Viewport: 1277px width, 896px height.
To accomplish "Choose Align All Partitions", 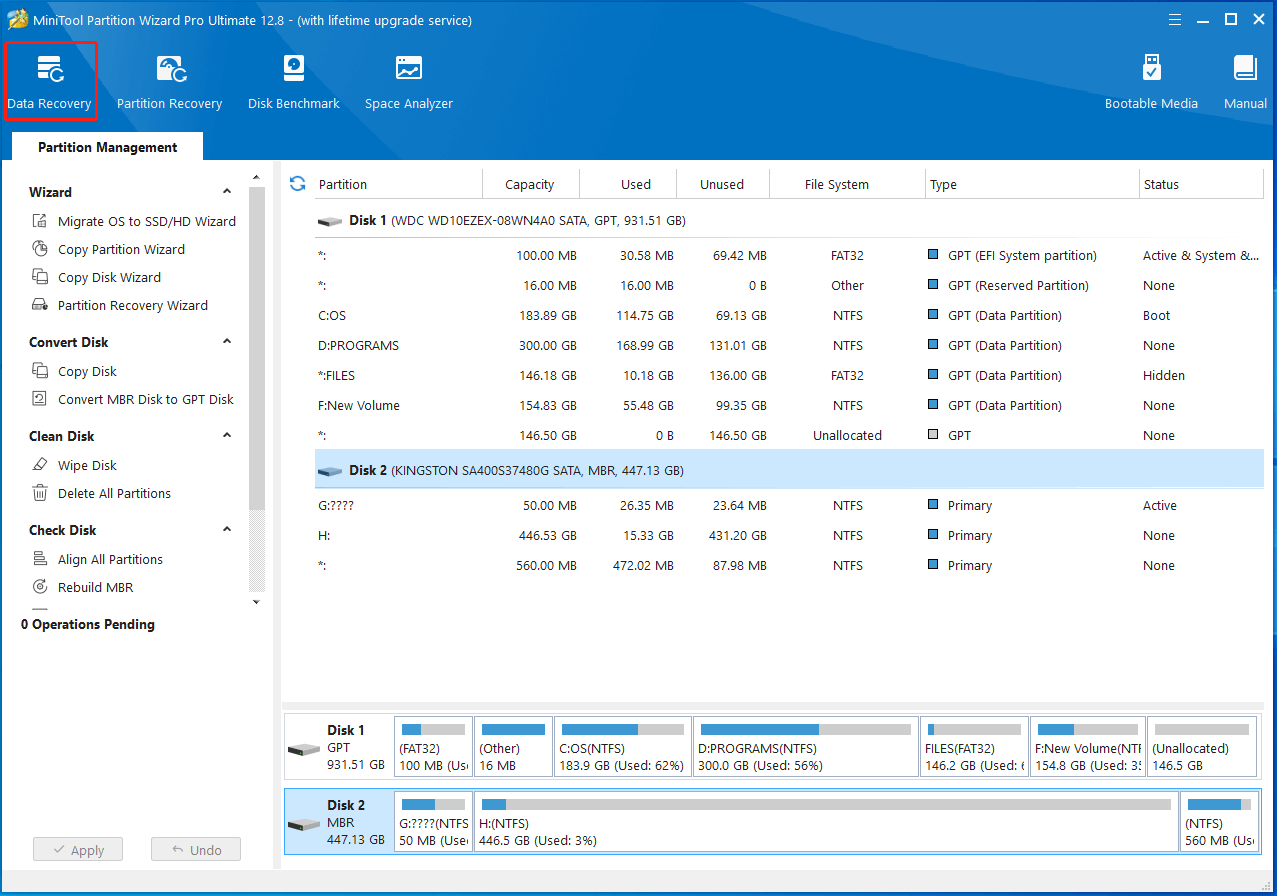I will click(x=97, y=559).
